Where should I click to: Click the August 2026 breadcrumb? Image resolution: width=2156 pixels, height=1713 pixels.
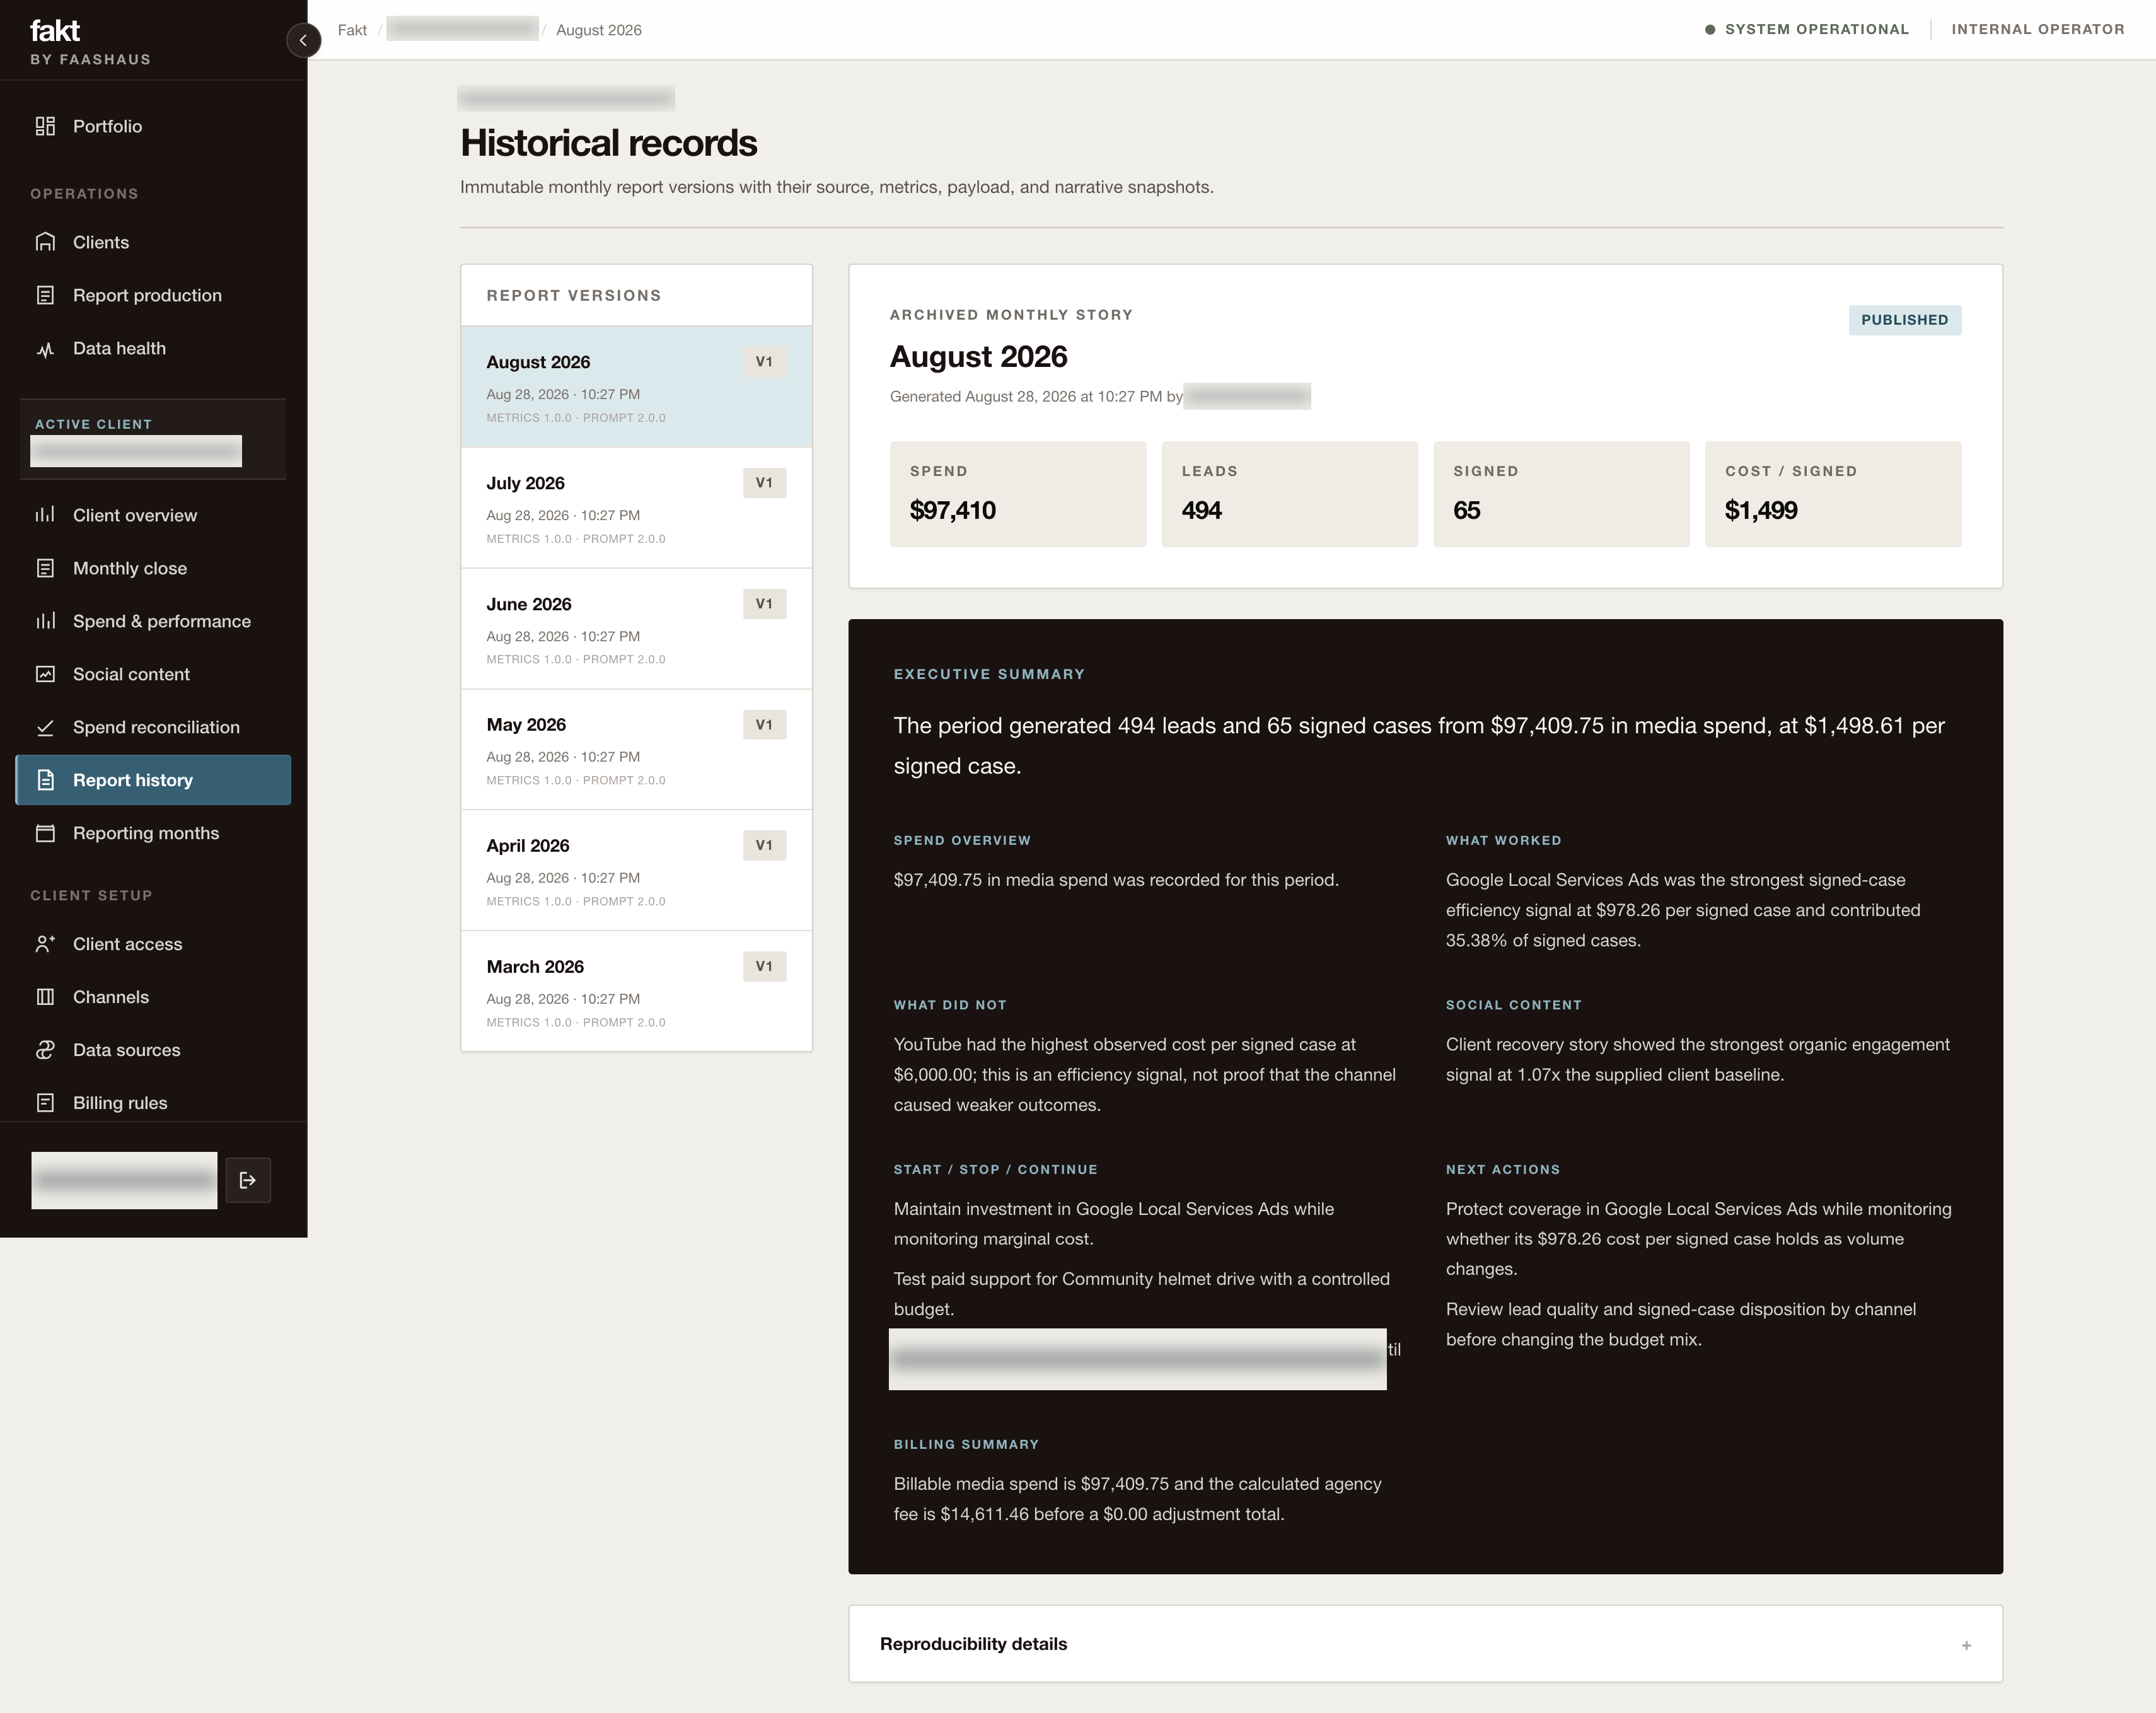pos(599,30)
